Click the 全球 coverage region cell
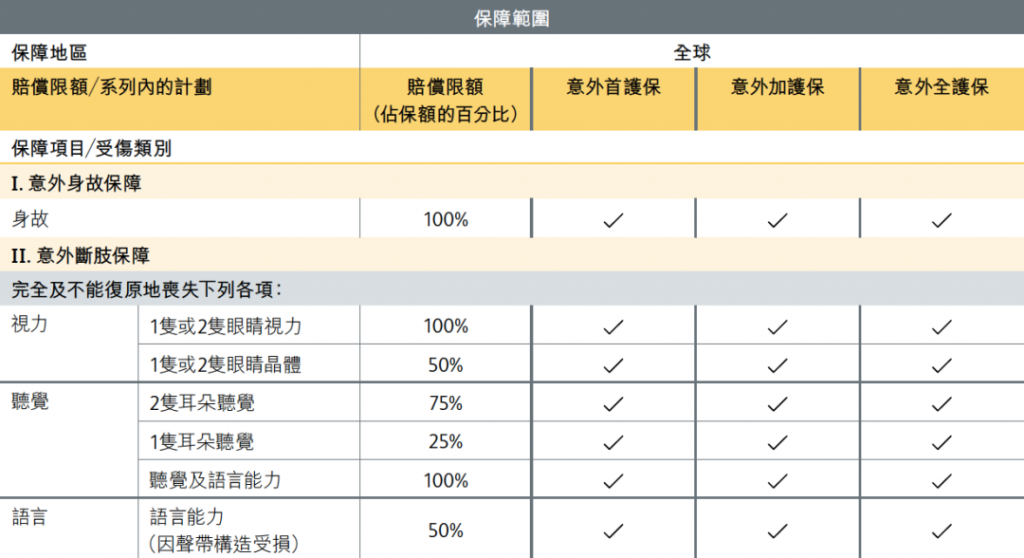 pos(692,52)
